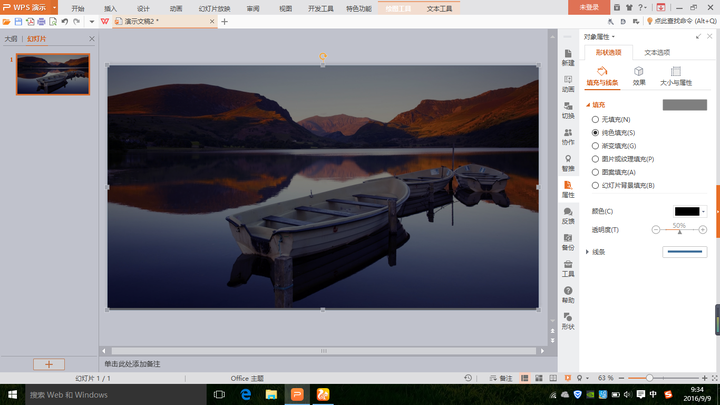Open the 插入 ribbon tab
The image size is (720, 405).
[110, 8]
